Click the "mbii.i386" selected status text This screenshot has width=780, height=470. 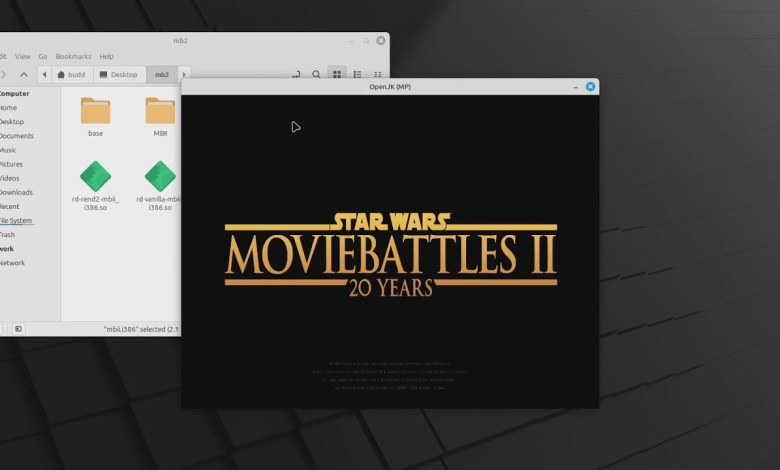click(x=142, y=329)
